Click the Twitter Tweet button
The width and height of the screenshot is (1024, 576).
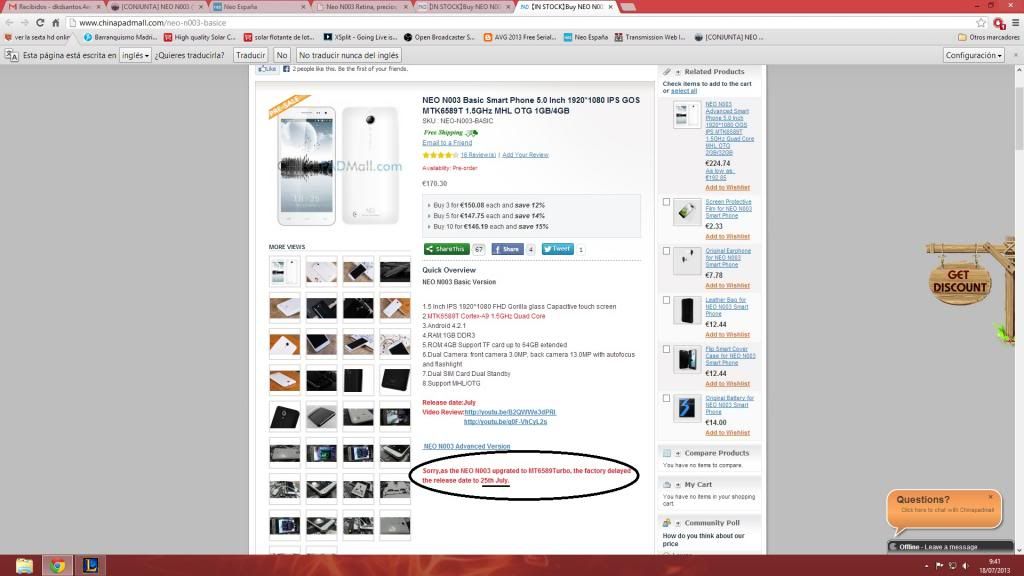pyautogui.click(x=557, y=249)
